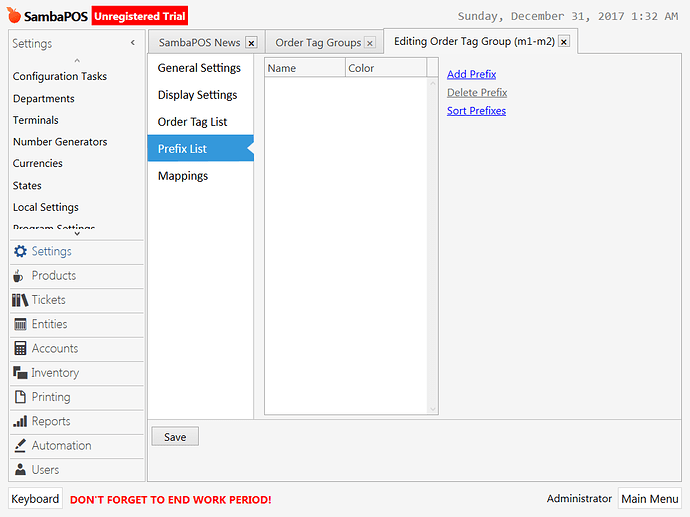Viewport: 690px width, 517px height.
Task: Open the Accounts module label
Action: [x=55, y=348]
